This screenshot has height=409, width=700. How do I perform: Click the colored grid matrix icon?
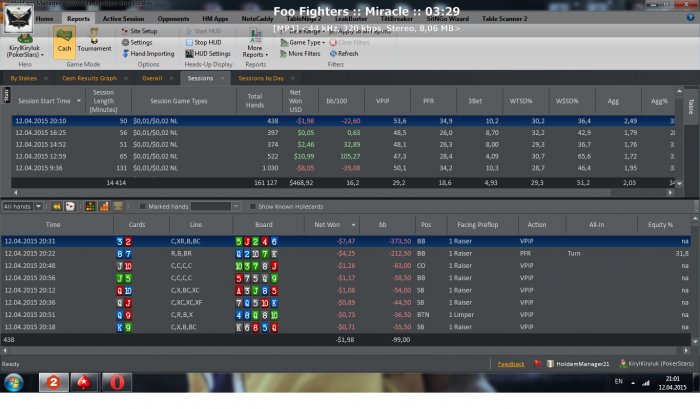coord(90,206)
